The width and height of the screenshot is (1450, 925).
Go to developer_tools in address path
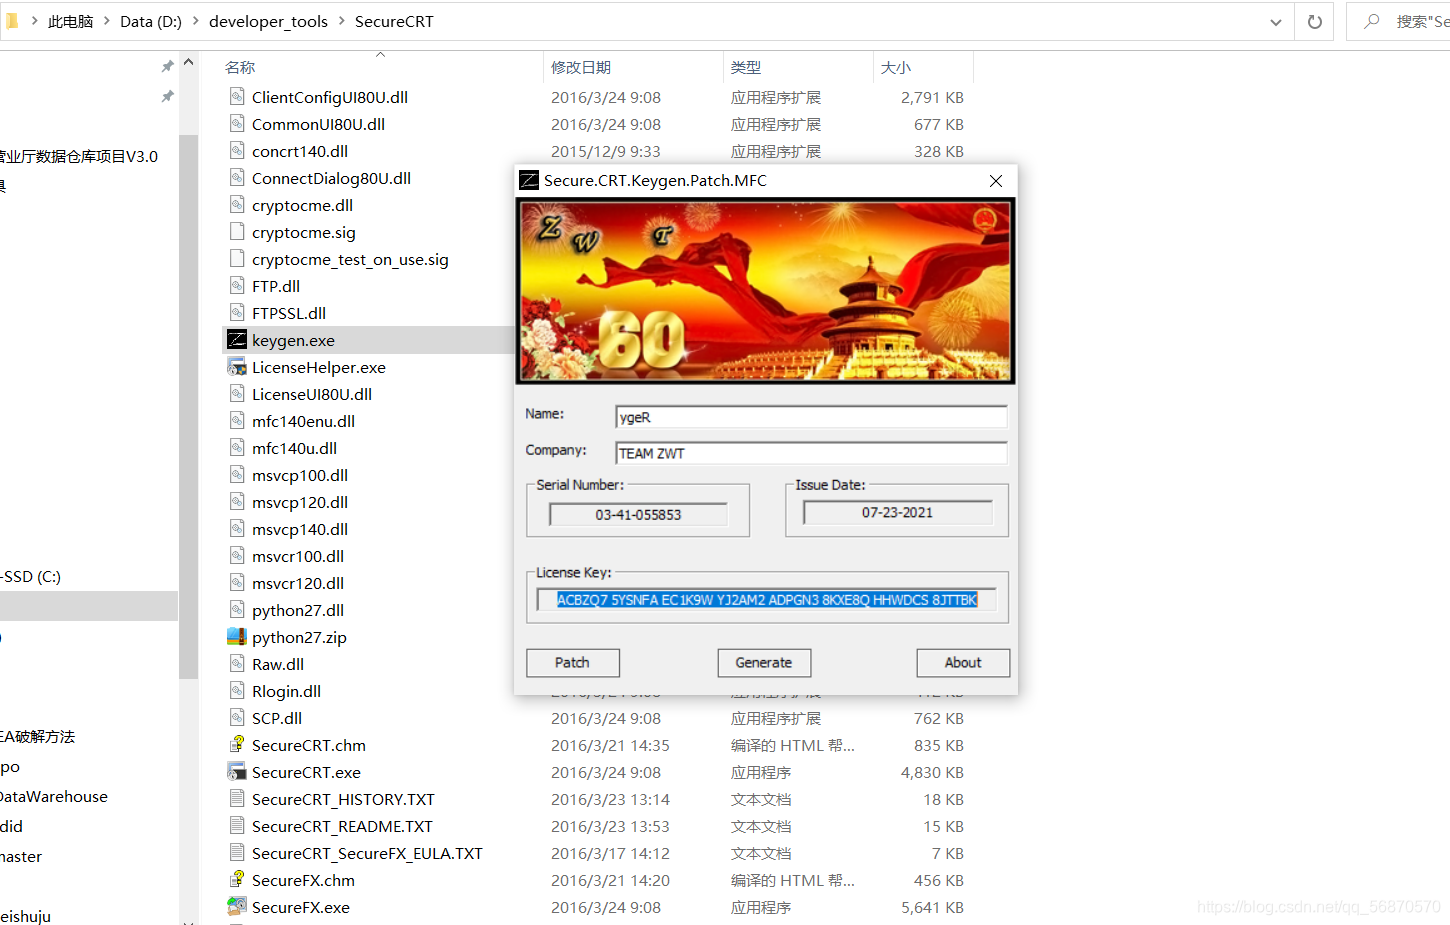pos(268,21)
